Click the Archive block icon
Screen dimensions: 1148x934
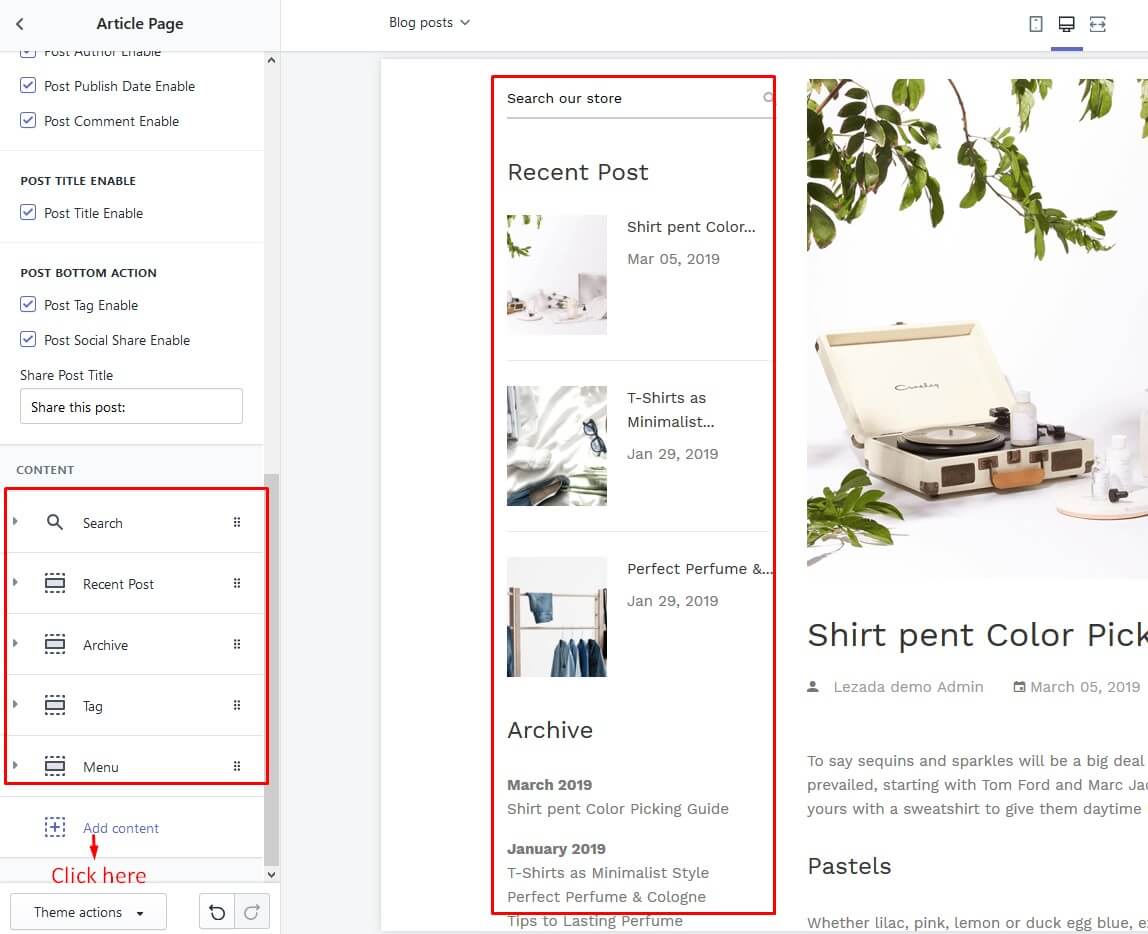pos(55,644)
